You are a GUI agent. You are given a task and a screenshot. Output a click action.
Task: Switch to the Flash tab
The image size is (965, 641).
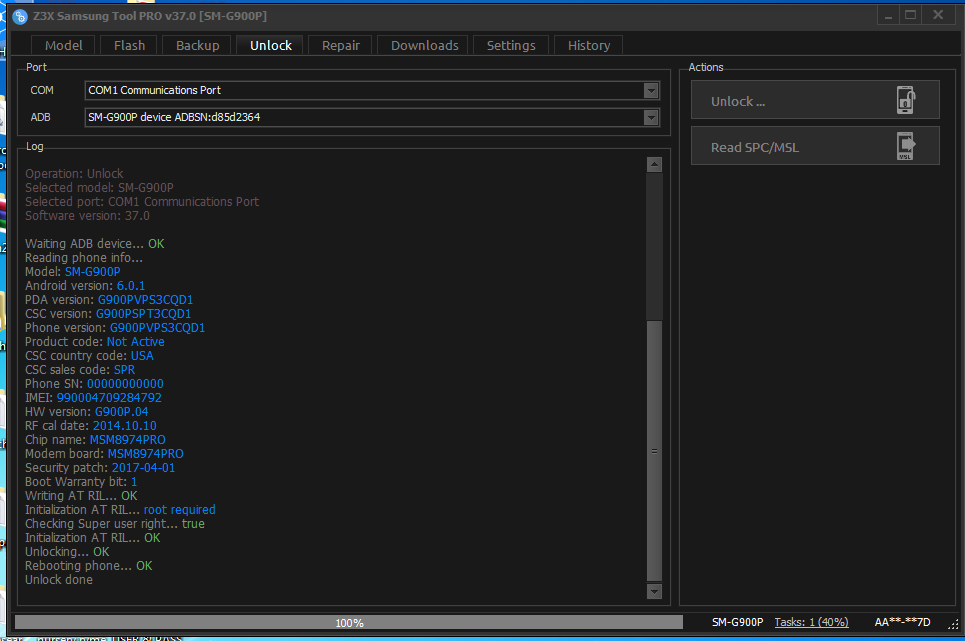click(129, 46)
